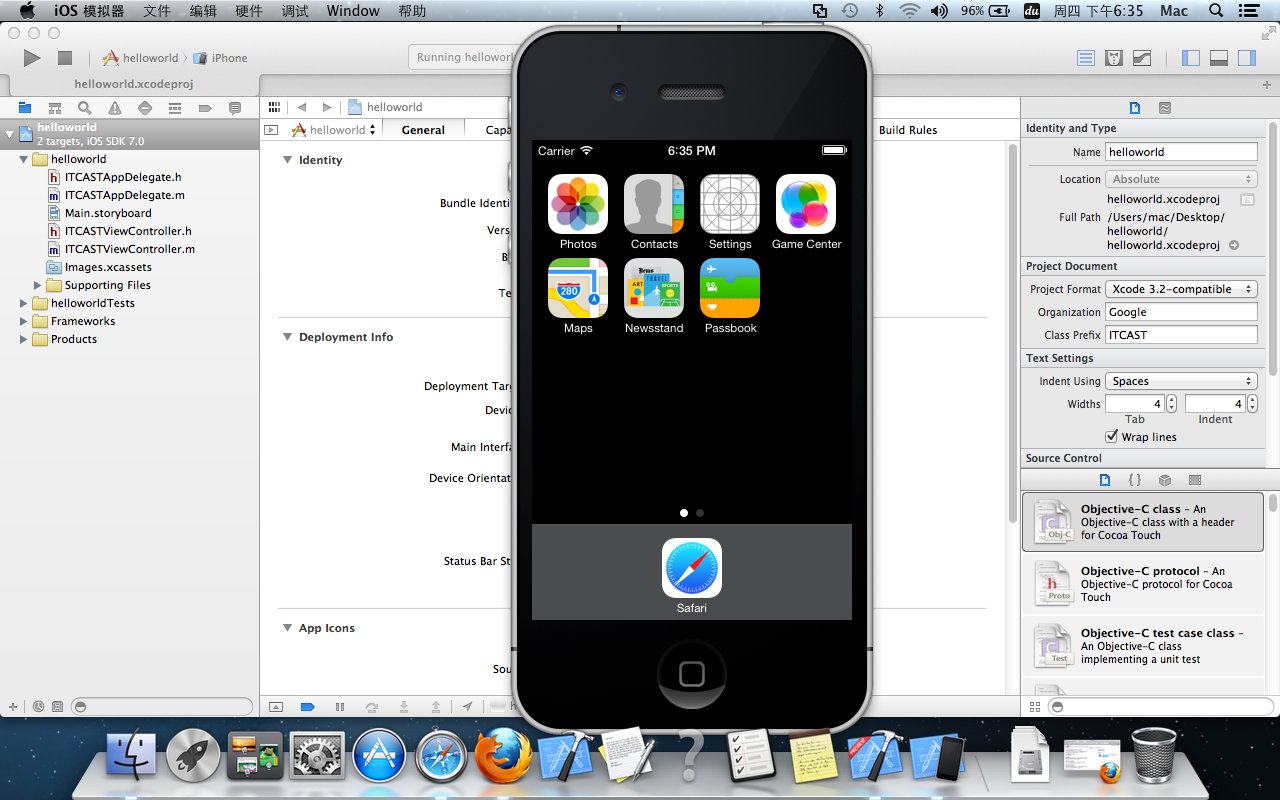Hide the debug area with the bar toggle
The height and width of the screenshot is (800, 1280).
click(x=276, y=707)
